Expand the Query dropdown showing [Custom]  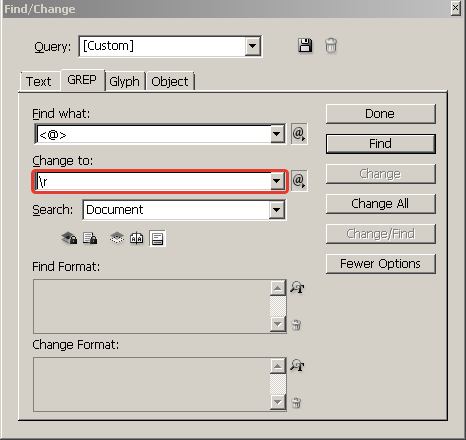(x=252, y=46)
